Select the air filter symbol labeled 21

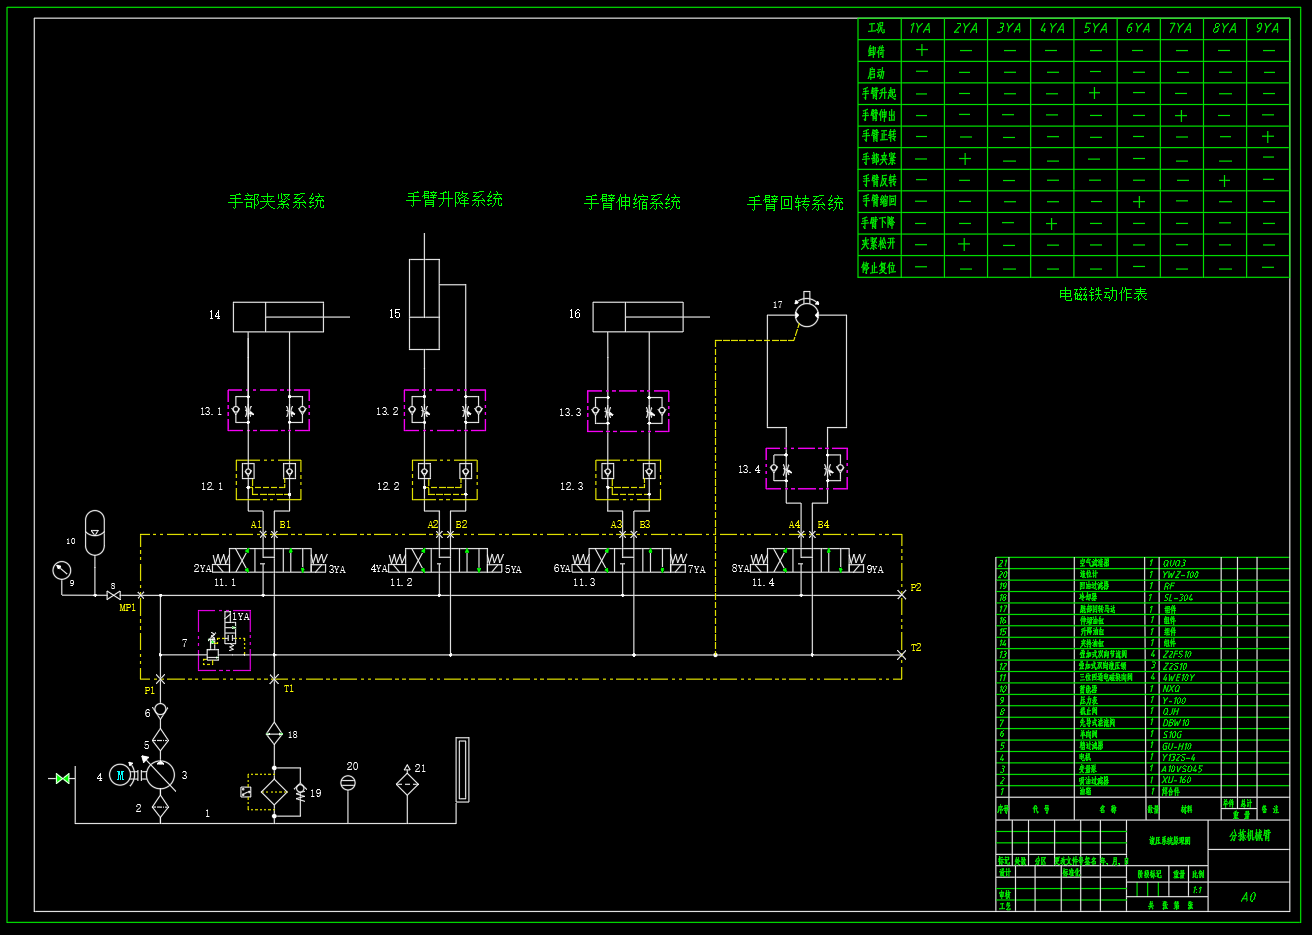tap(407, 785)
